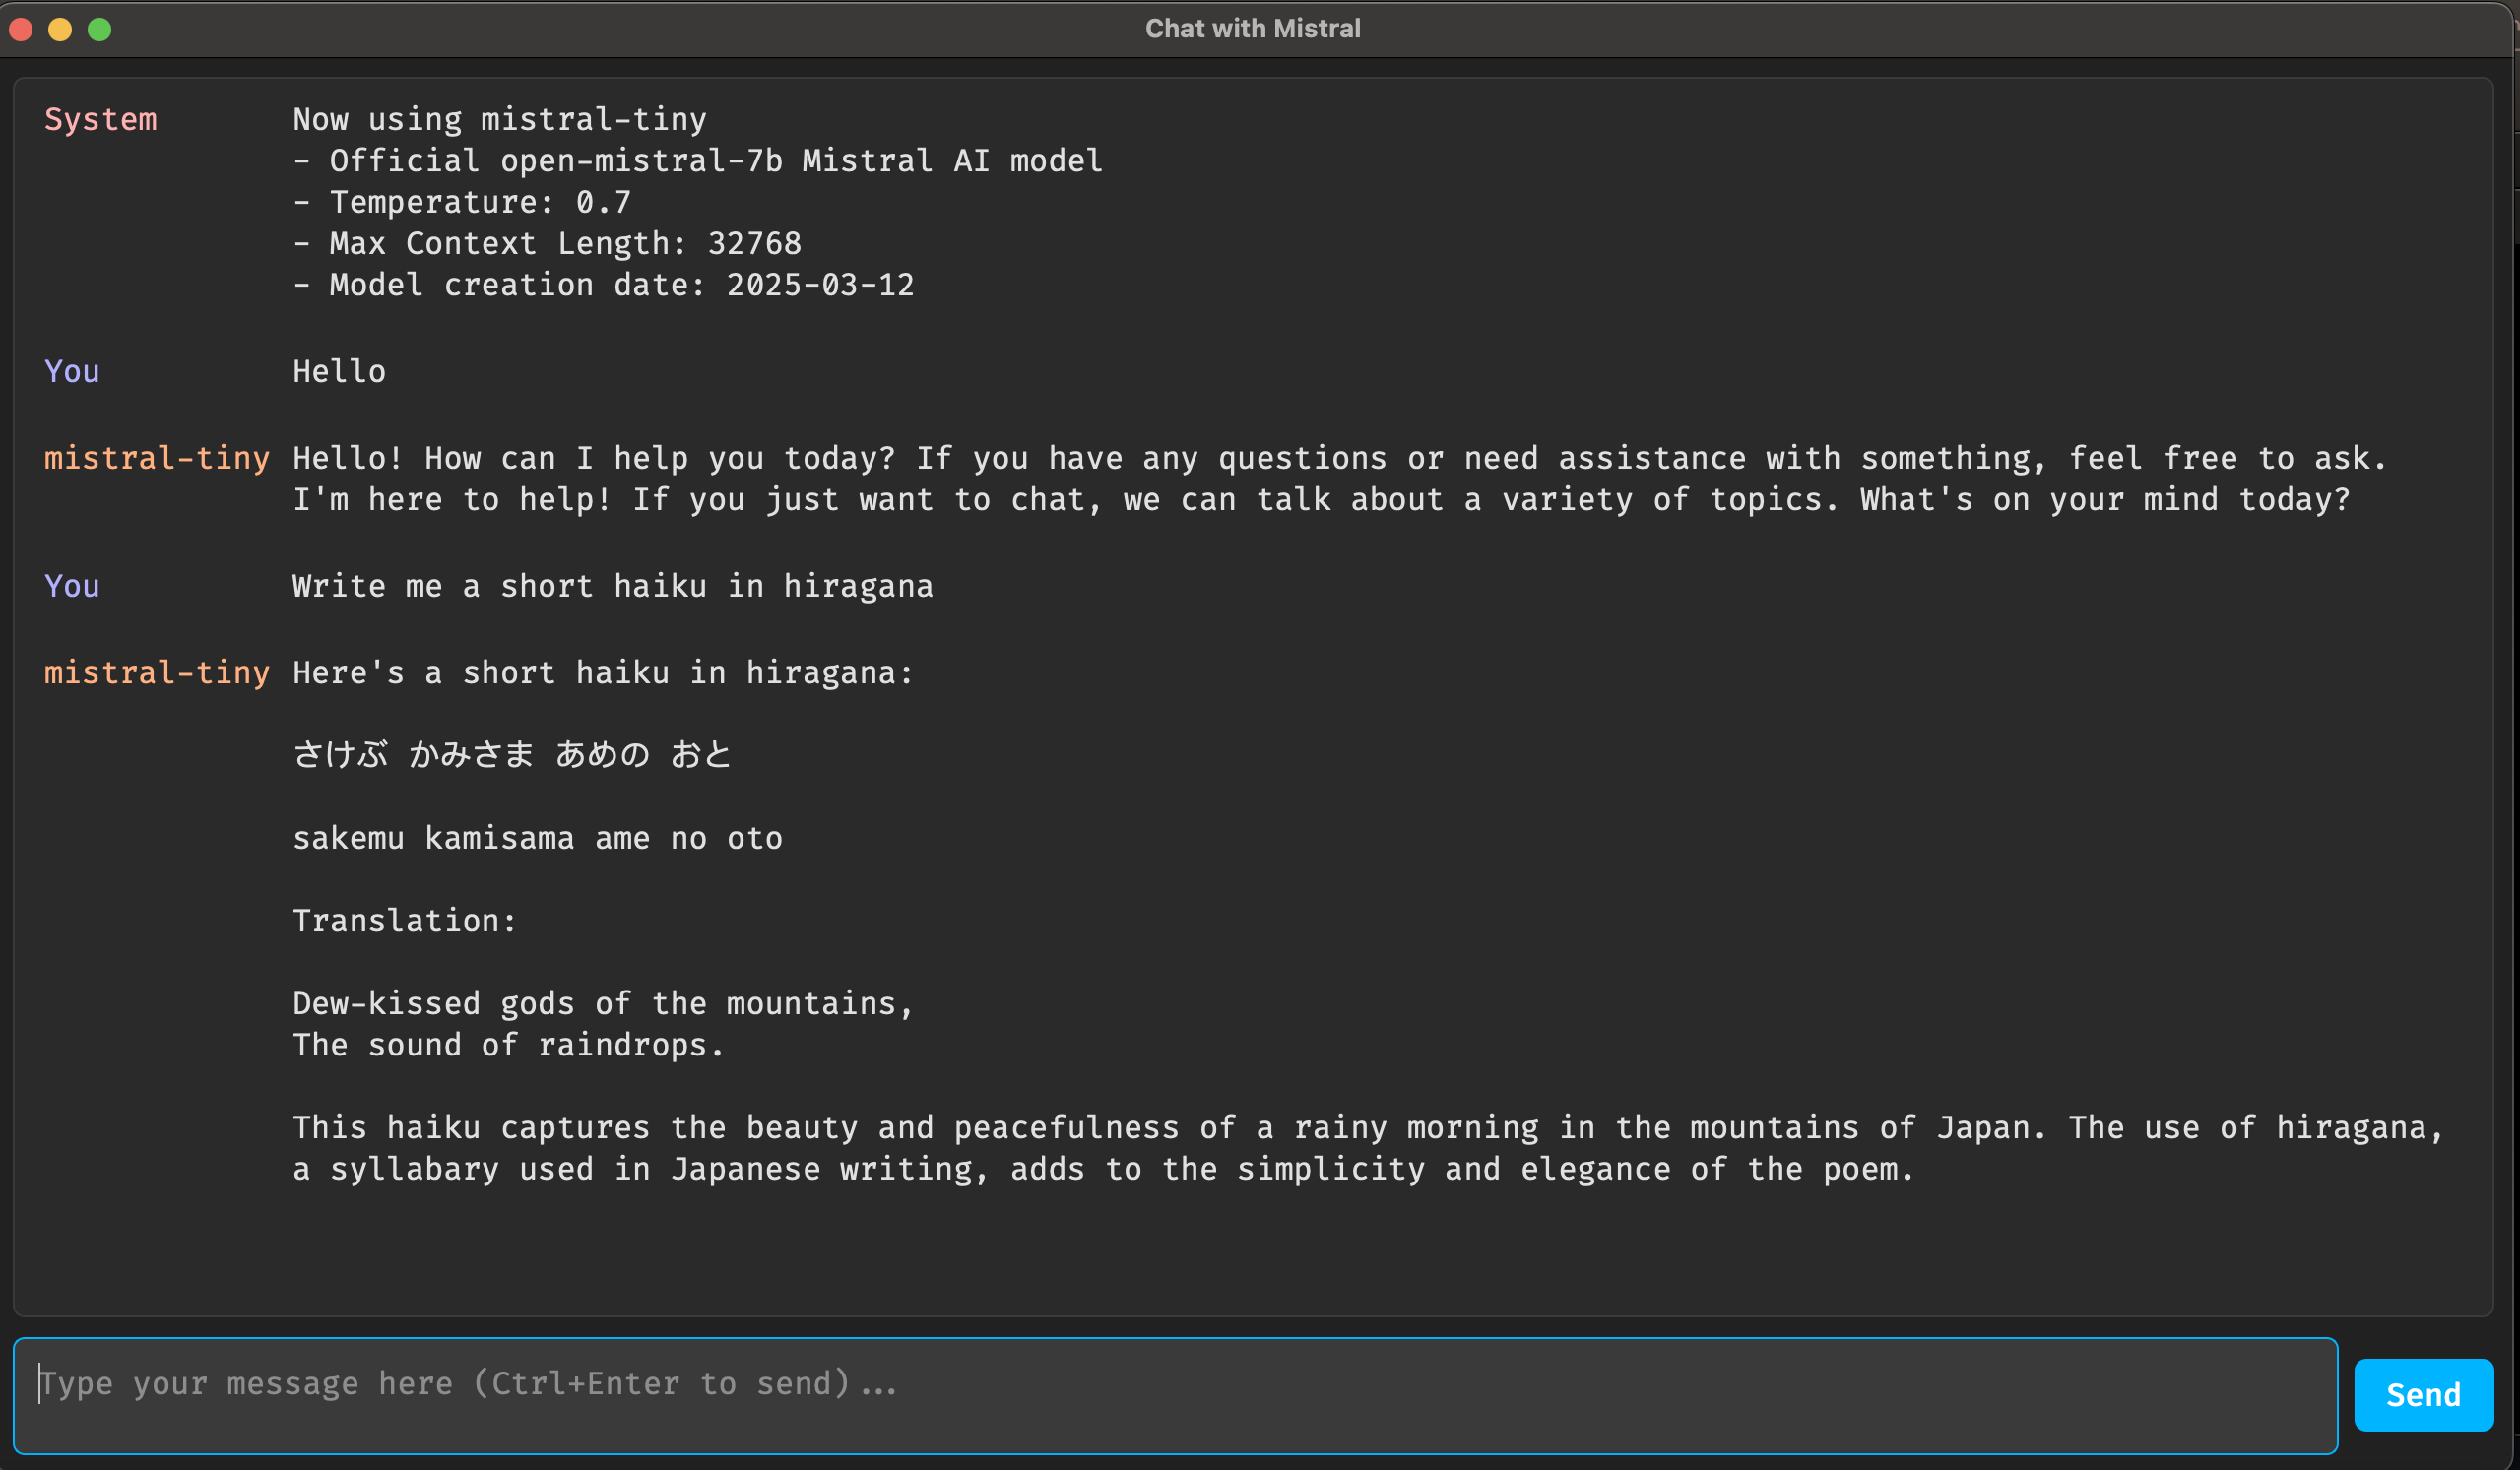Click the Write me a short haiku message
The image size is (2520, 1470).
pos(612,585)
